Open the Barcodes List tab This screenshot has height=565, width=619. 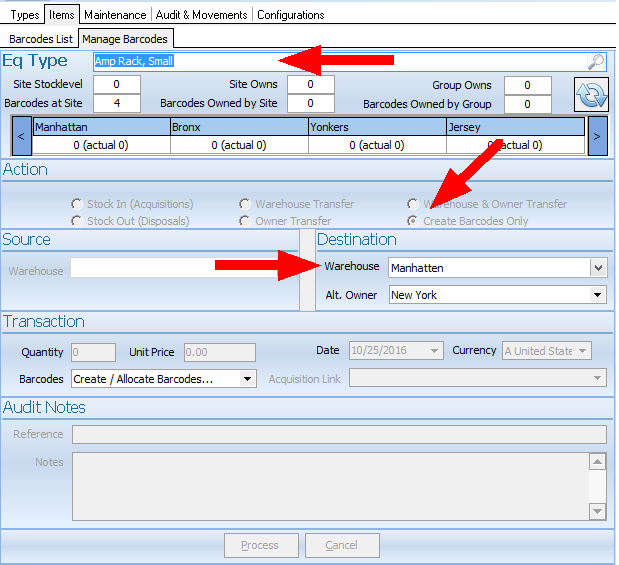[x=41, y=39]
